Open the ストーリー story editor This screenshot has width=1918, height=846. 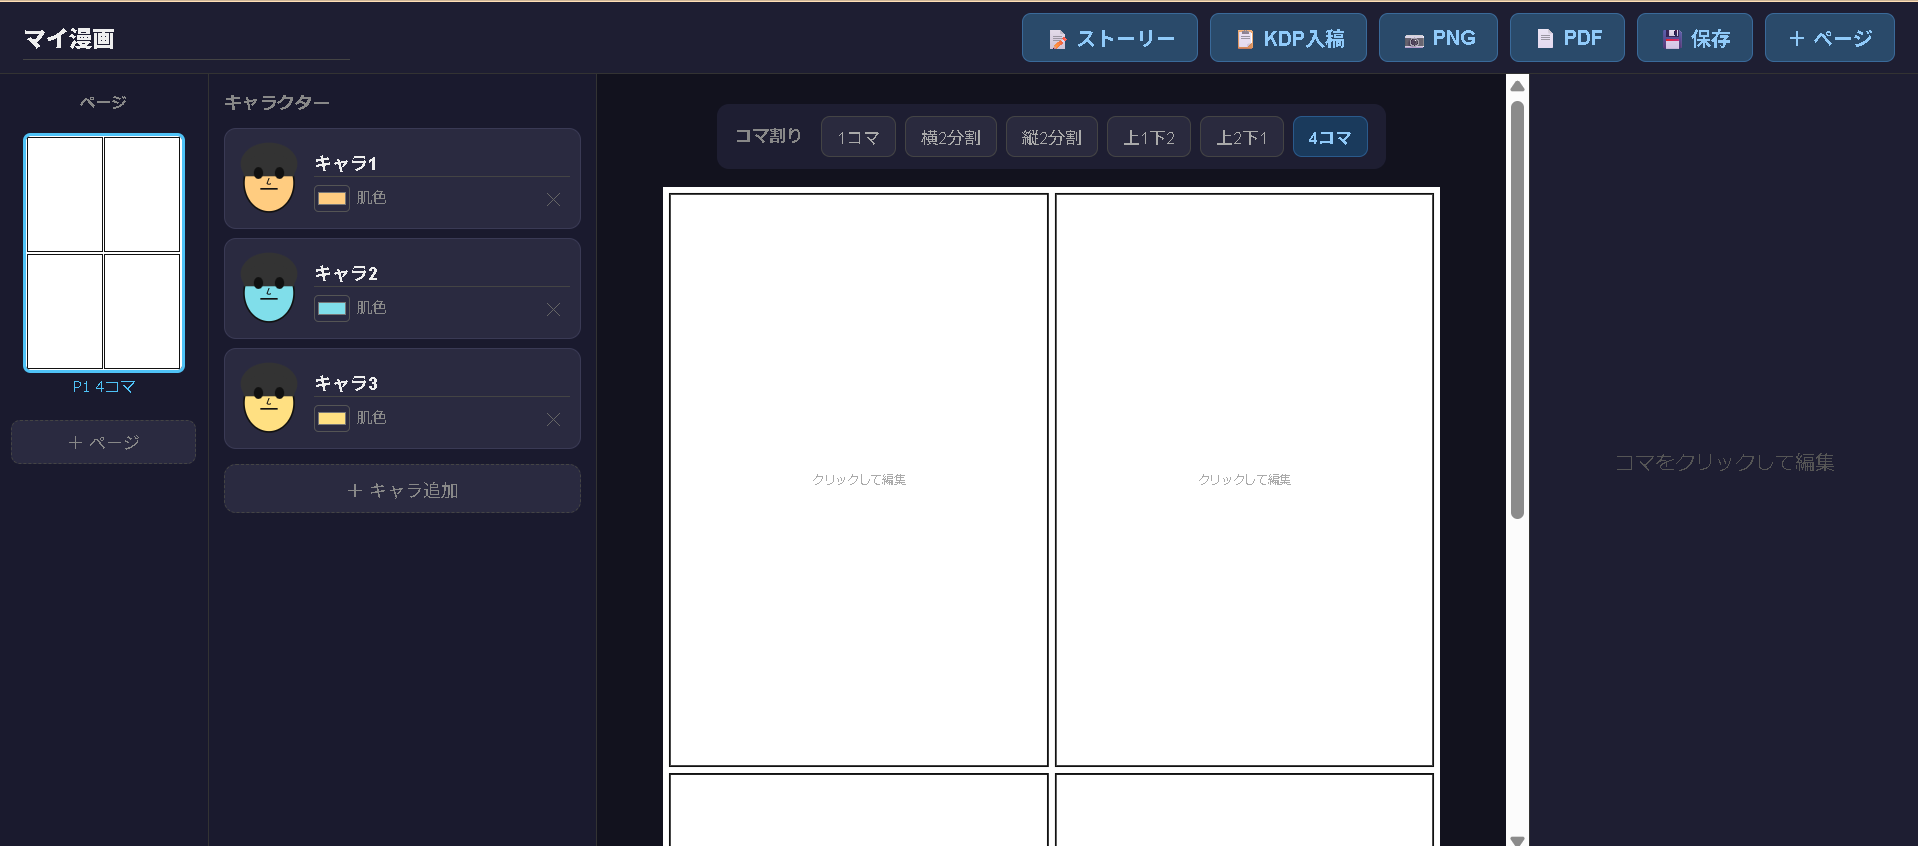(1109, 38)
